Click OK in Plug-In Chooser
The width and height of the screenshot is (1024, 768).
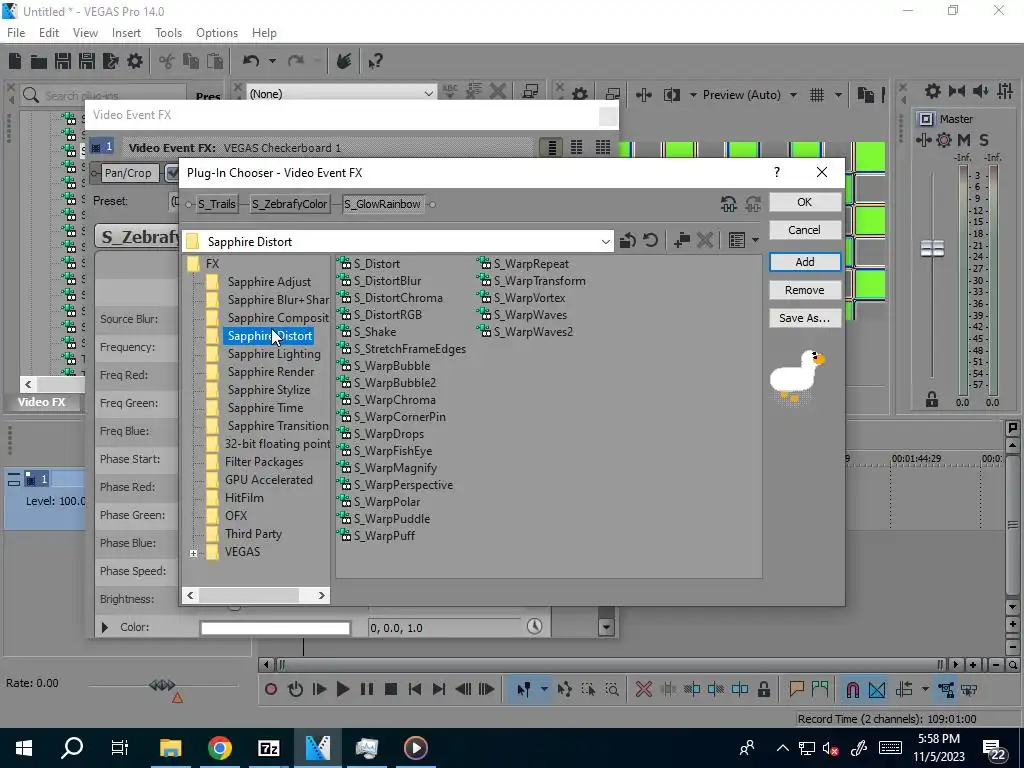805,202
